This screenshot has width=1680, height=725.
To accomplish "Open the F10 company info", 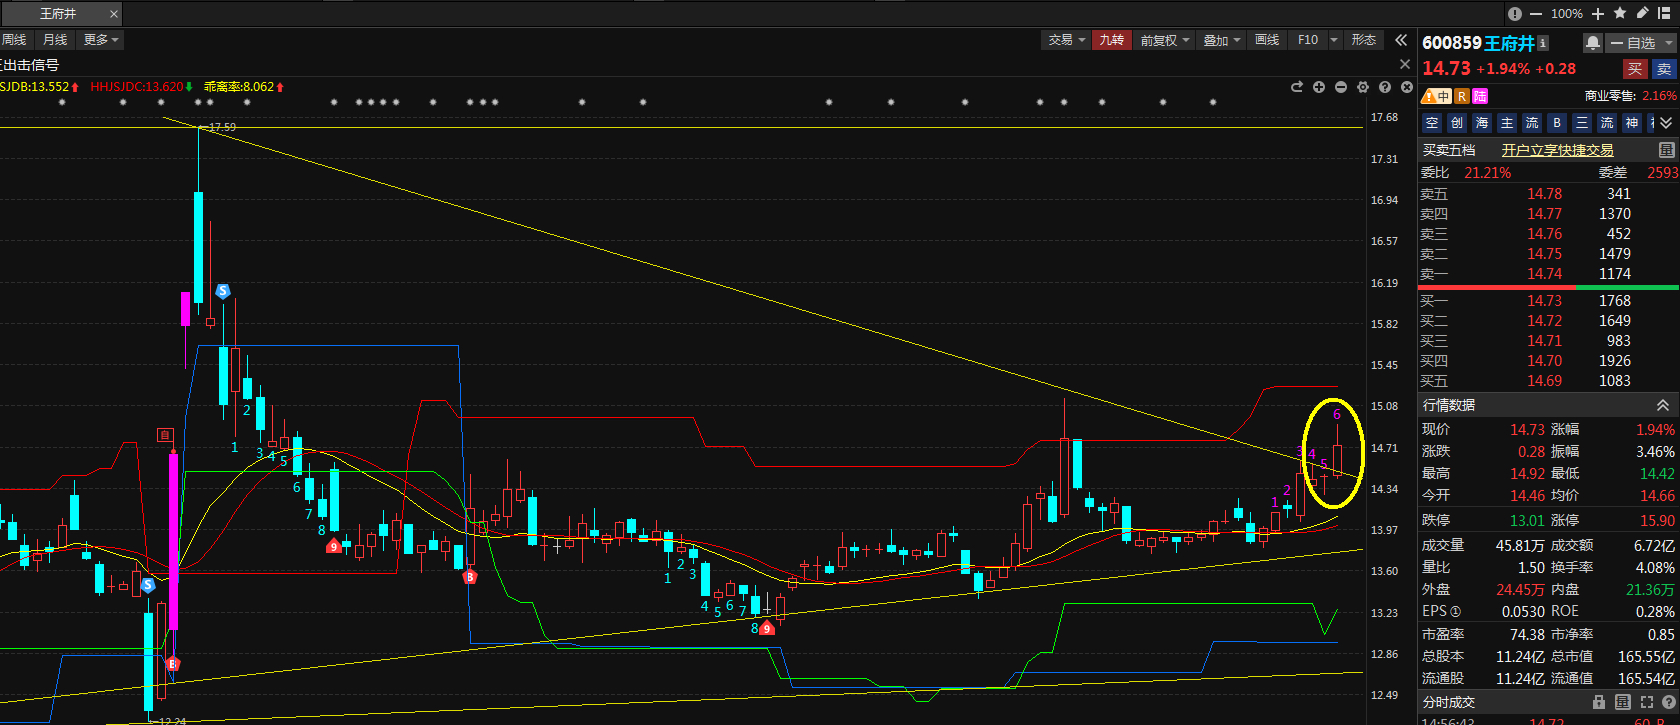I will [1308, 40].
